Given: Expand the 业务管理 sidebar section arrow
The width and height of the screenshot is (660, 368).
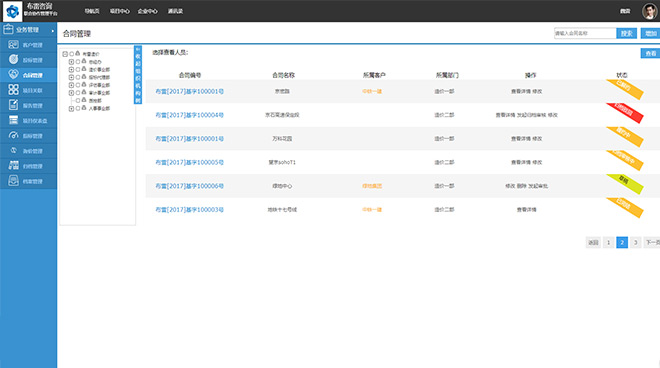Looking at the screenshot, I should 53,30.
